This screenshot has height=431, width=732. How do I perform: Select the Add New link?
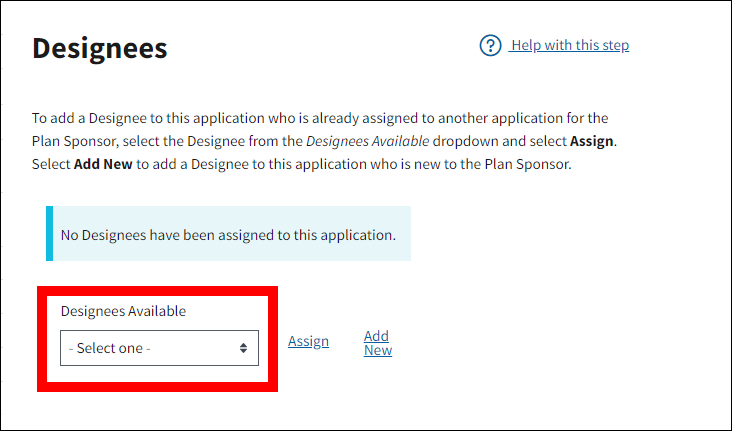(x=377, y=343)
